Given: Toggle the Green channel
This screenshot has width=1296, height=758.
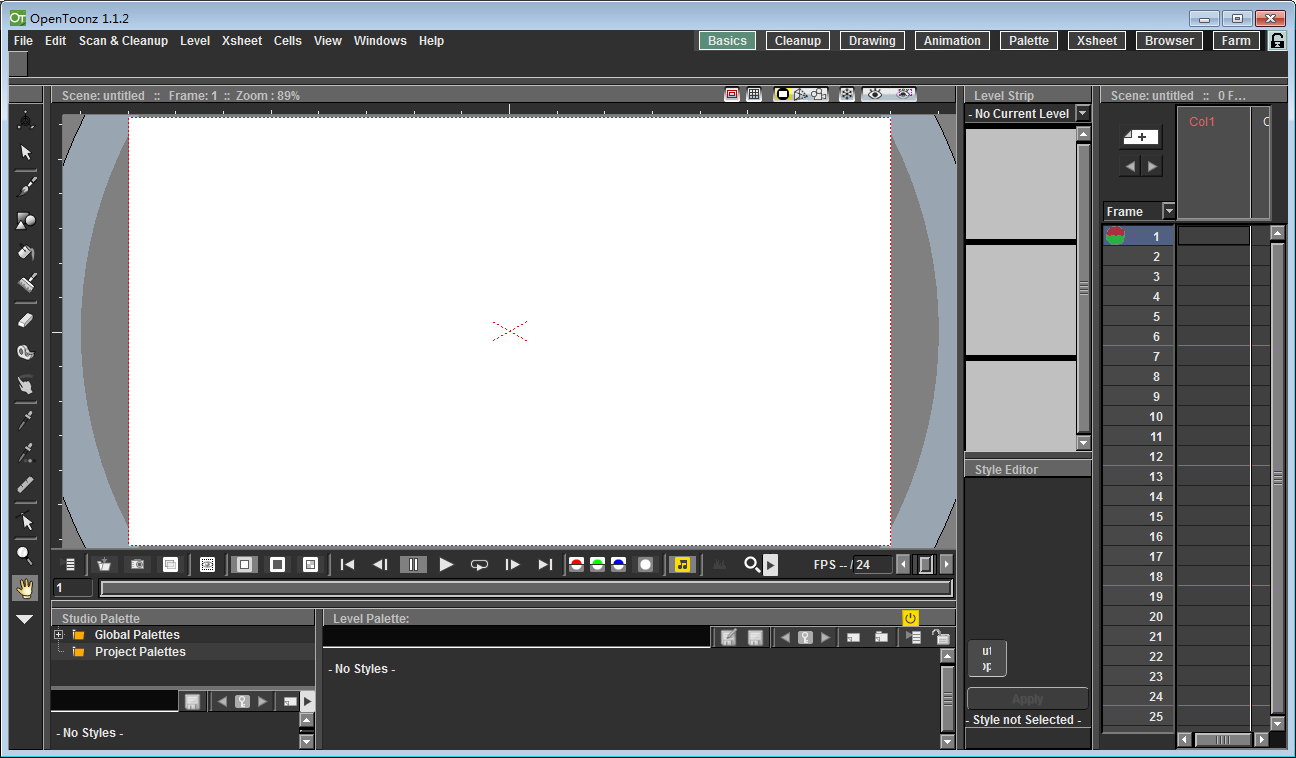Looking at the screenshot, I should point(597,564).
